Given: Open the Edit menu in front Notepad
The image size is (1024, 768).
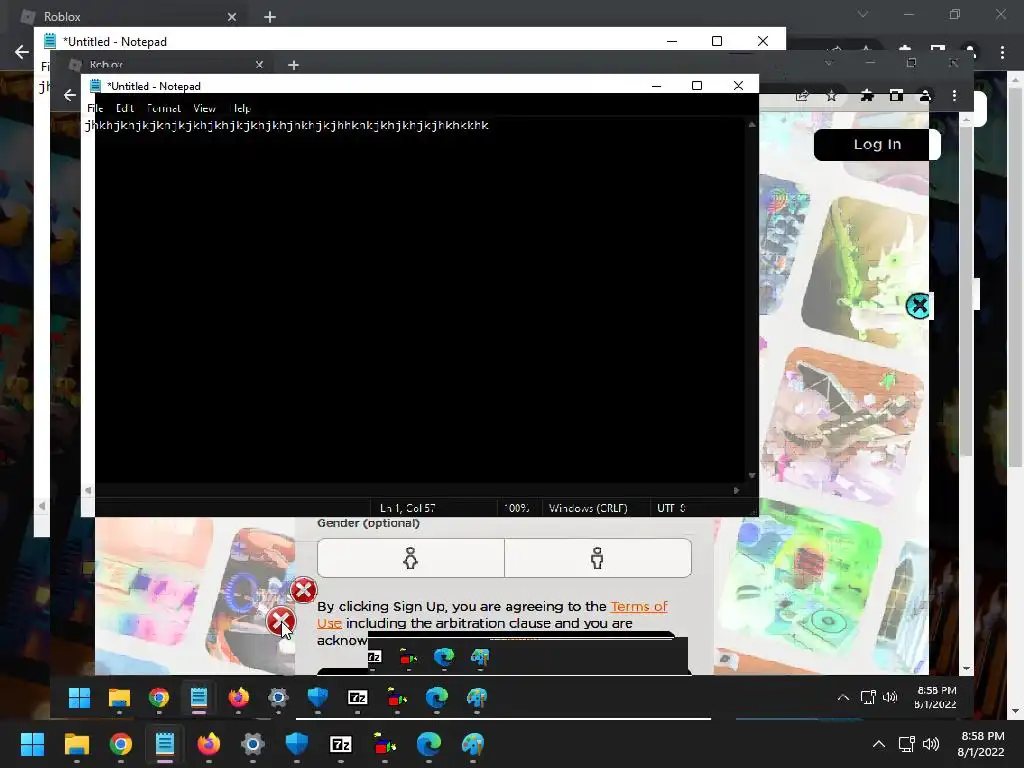Looking at the screenshot, I should click(125, 108).
